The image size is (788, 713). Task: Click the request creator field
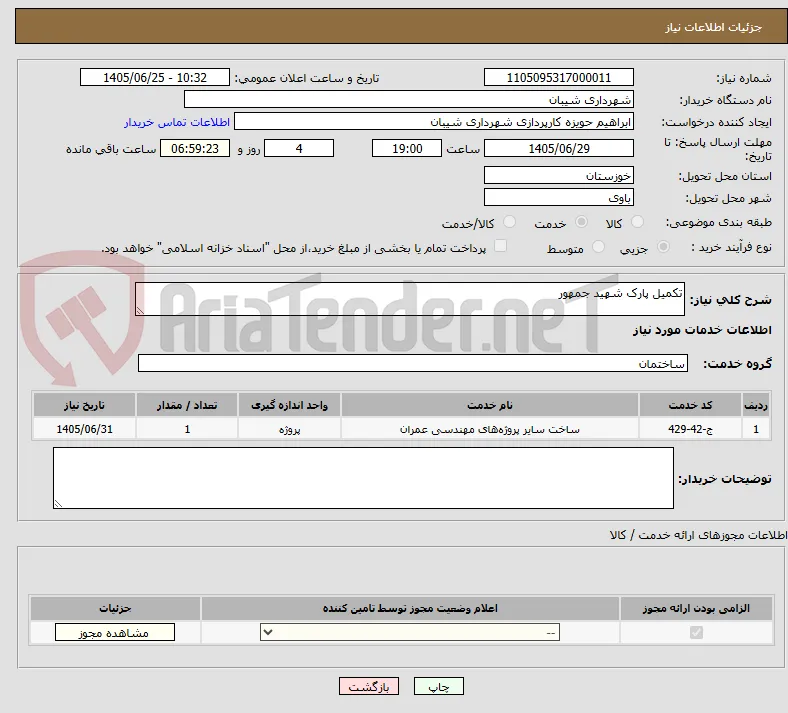[434, 122]
